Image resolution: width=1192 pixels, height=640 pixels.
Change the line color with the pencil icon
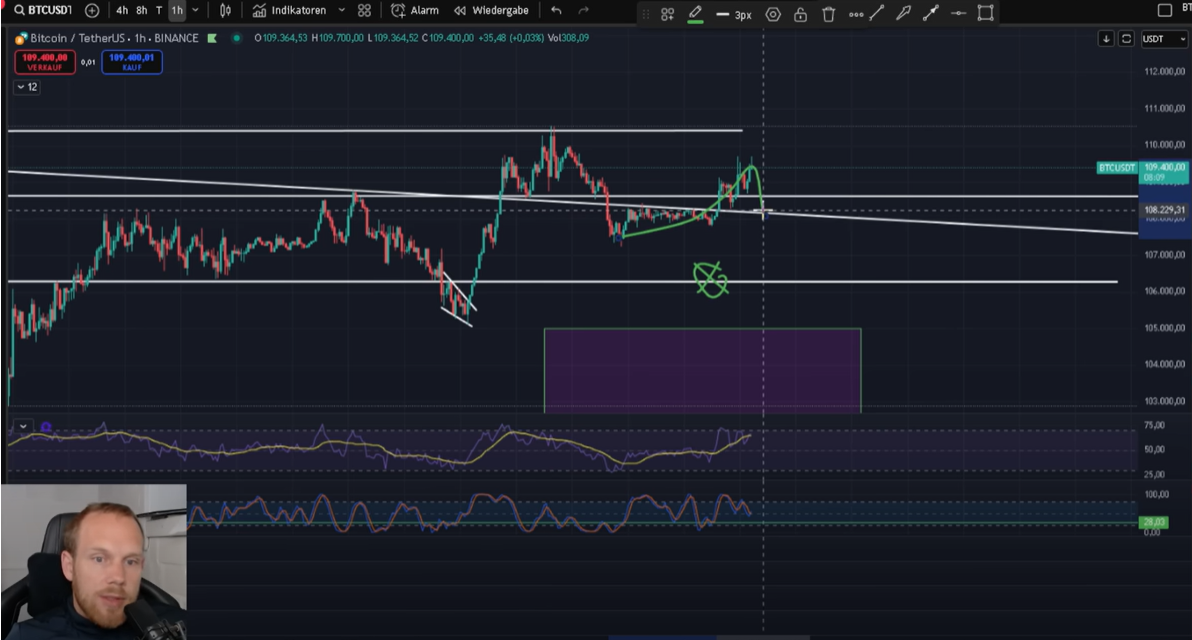point(695,14)
